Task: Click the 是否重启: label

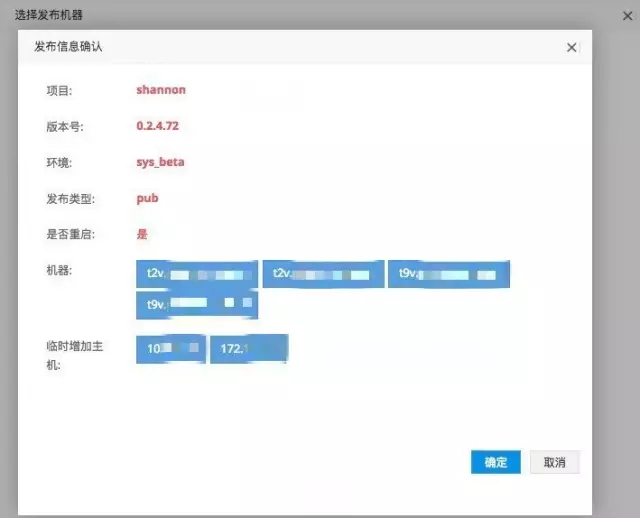Action: click(71, 234)
